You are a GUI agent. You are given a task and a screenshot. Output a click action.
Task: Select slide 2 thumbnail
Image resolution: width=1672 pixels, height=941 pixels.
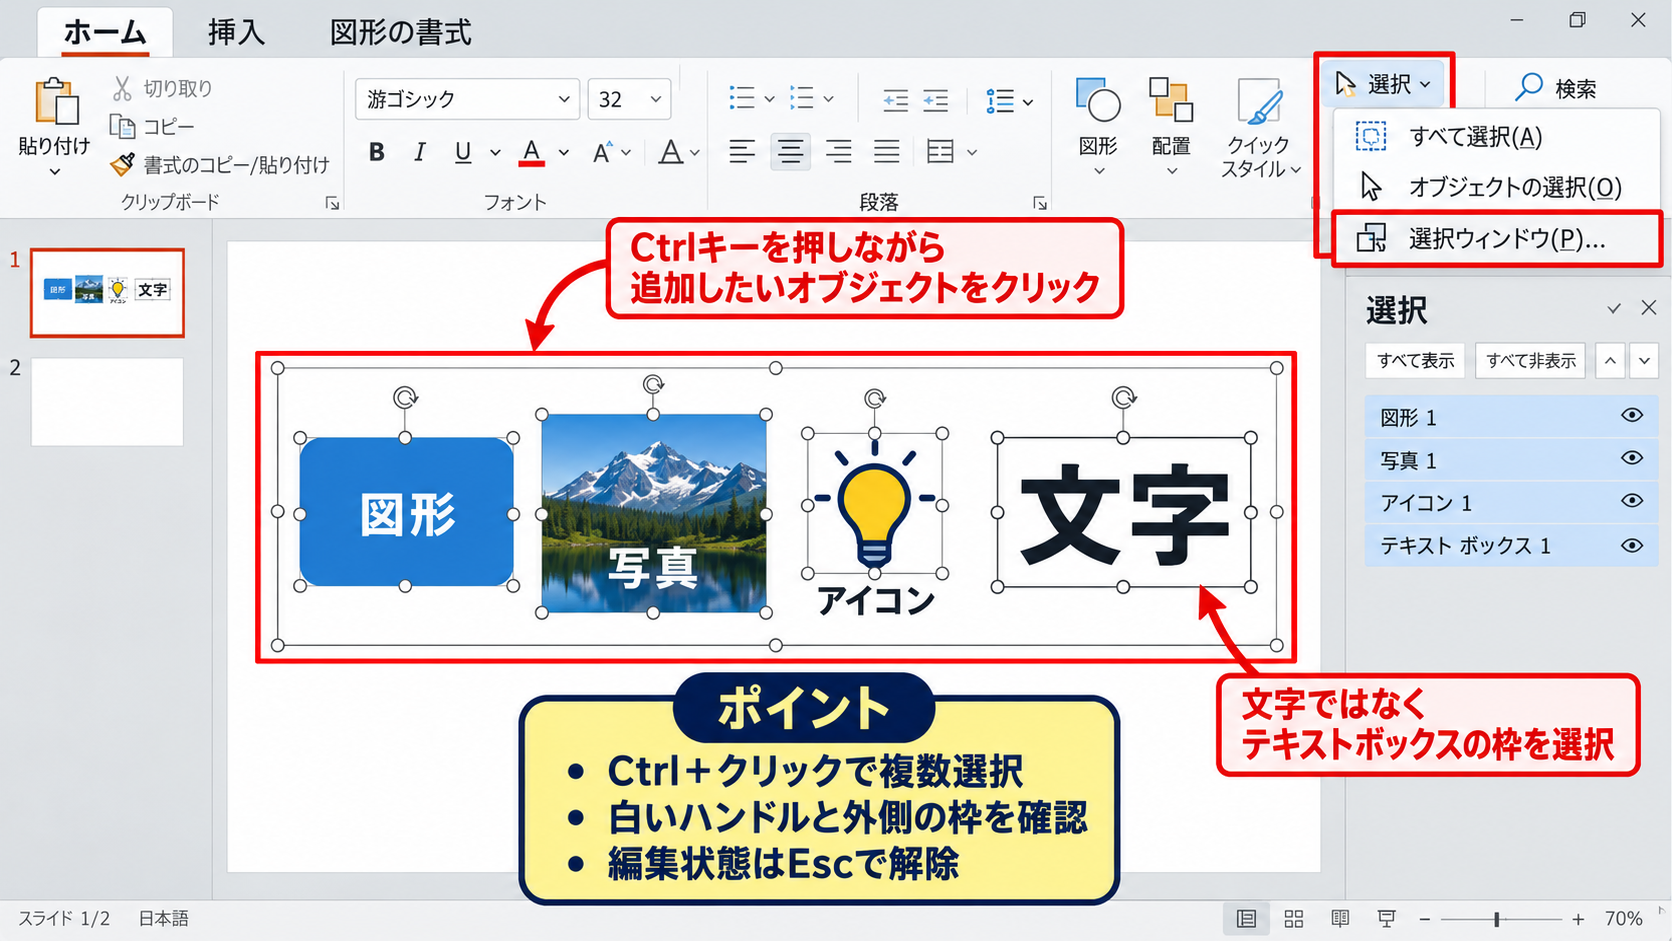[107, 401]
